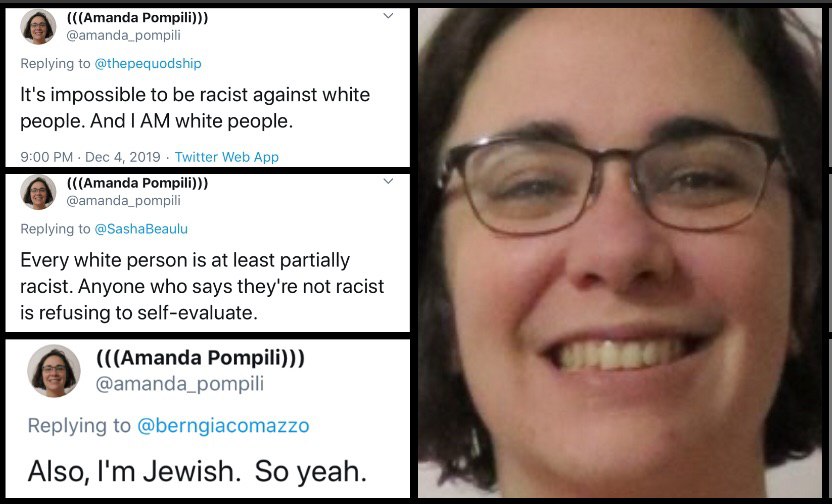The image size is (832, 504).
Task: Click the @amanda_pompili handle above the @thepequodship reply
Action: 124,36
